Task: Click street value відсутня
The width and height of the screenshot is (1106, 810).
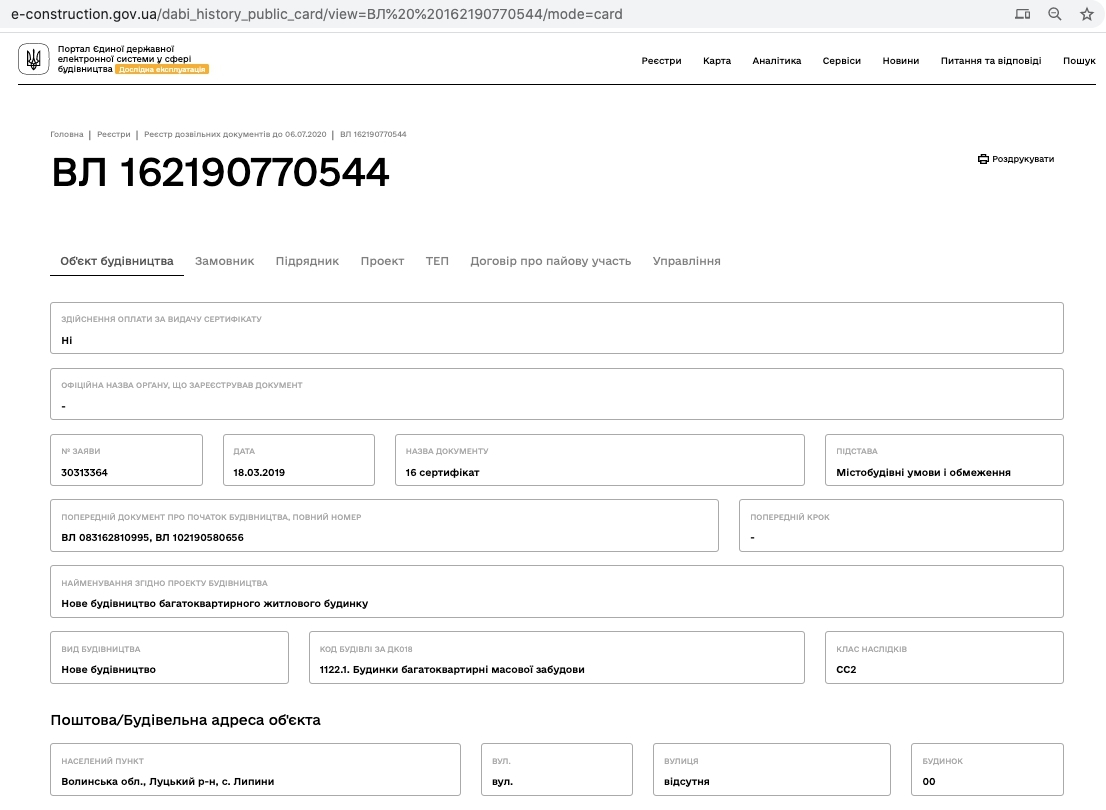Action: pos(686,782)
